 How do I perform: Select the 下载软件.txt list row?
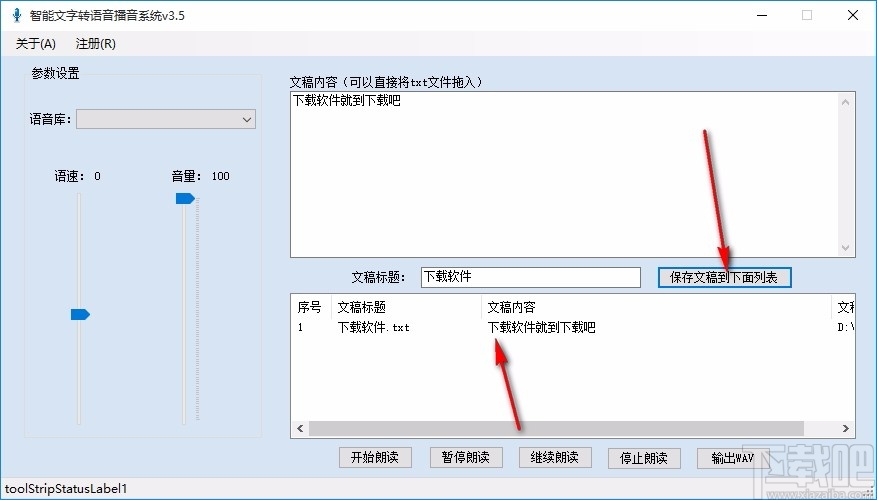[572, 327]
